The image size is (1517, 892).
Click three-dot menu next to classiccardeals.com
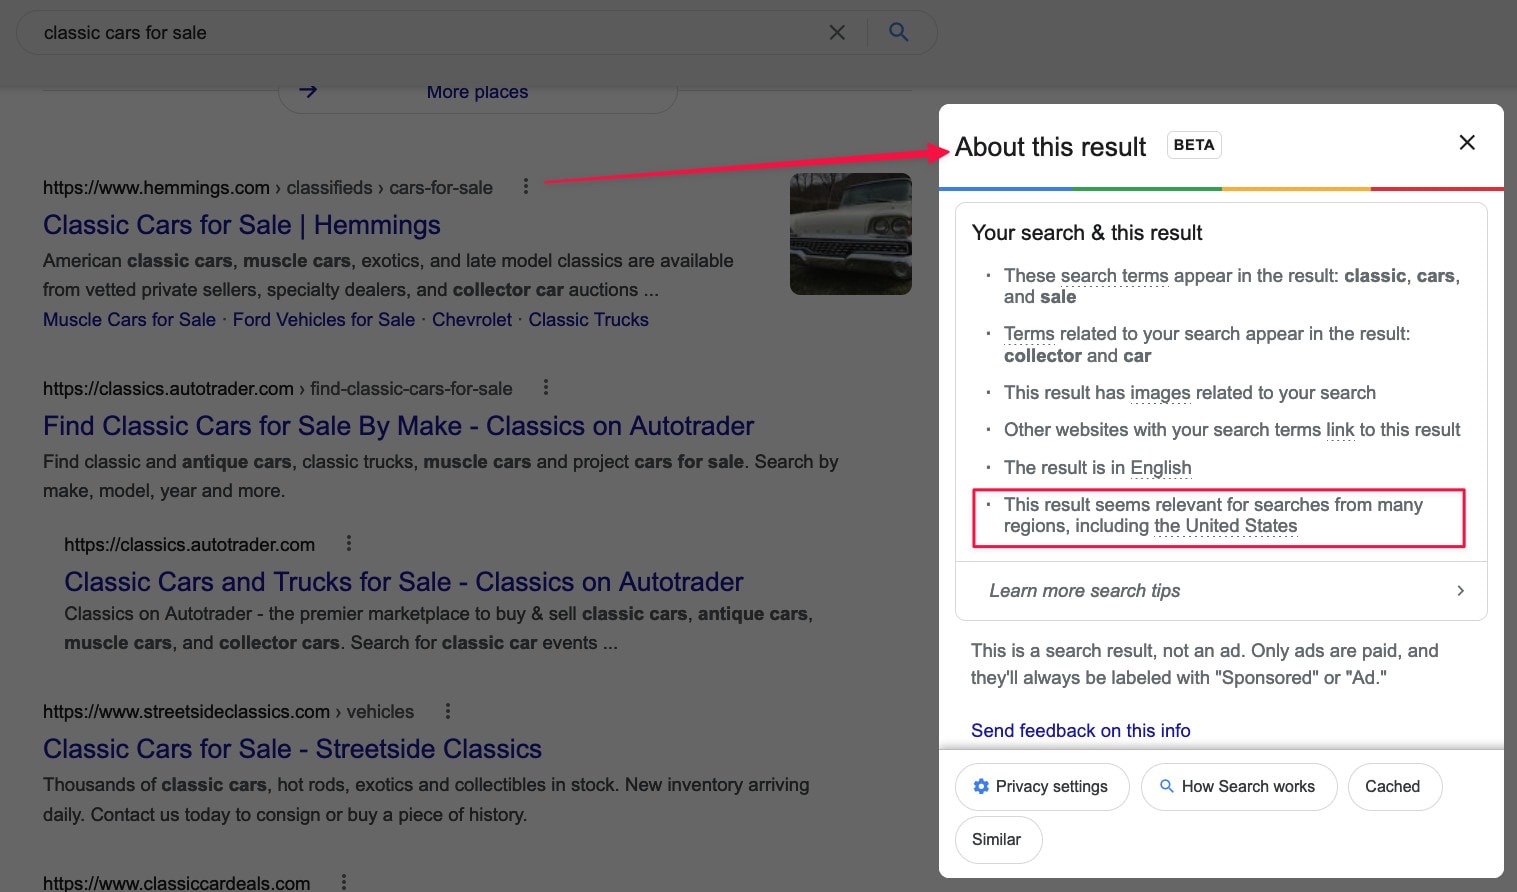[343, 882]
